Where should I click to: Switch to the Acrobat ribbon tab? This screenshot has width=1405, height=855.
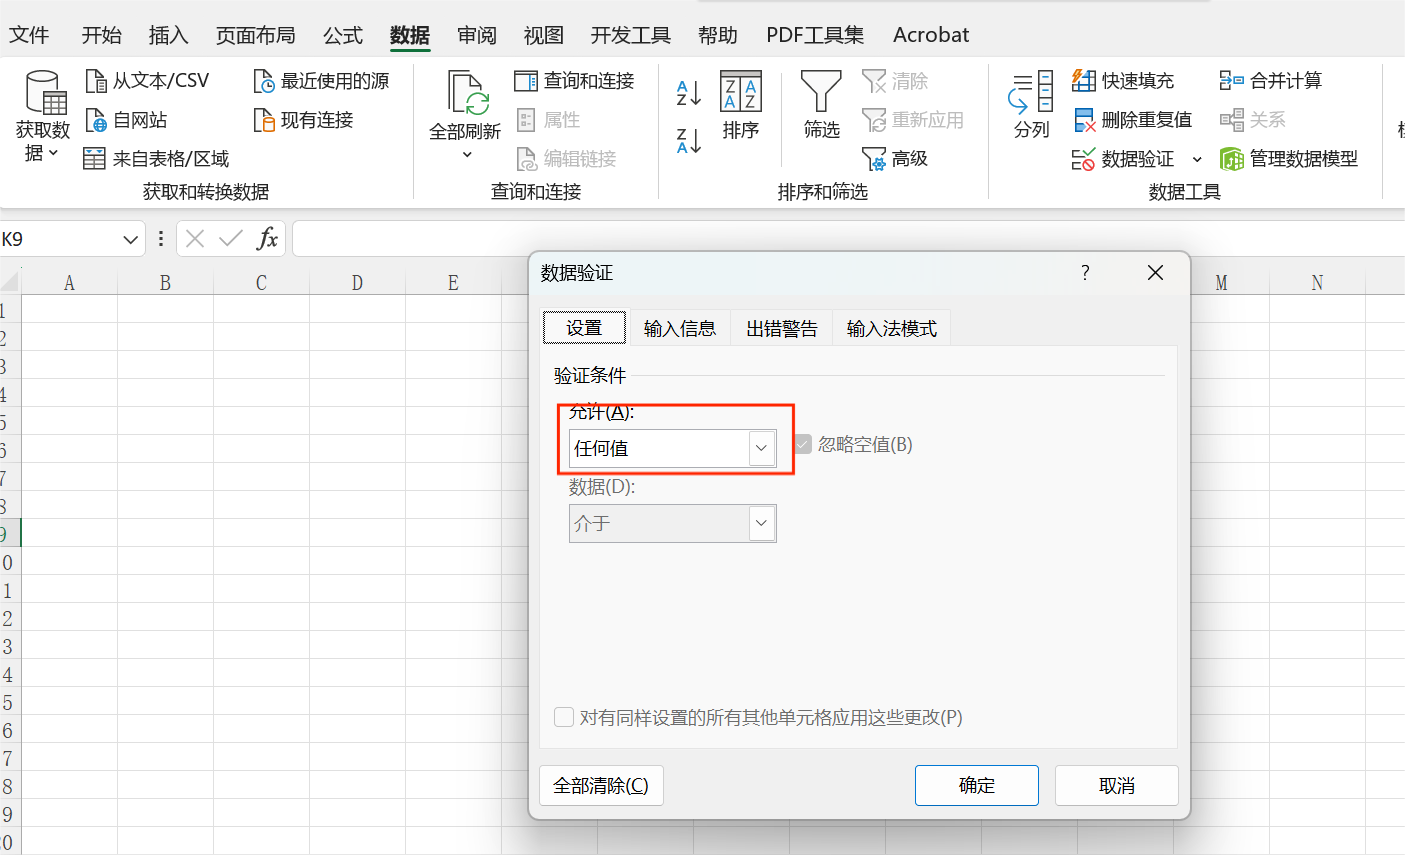click(931, 35)
